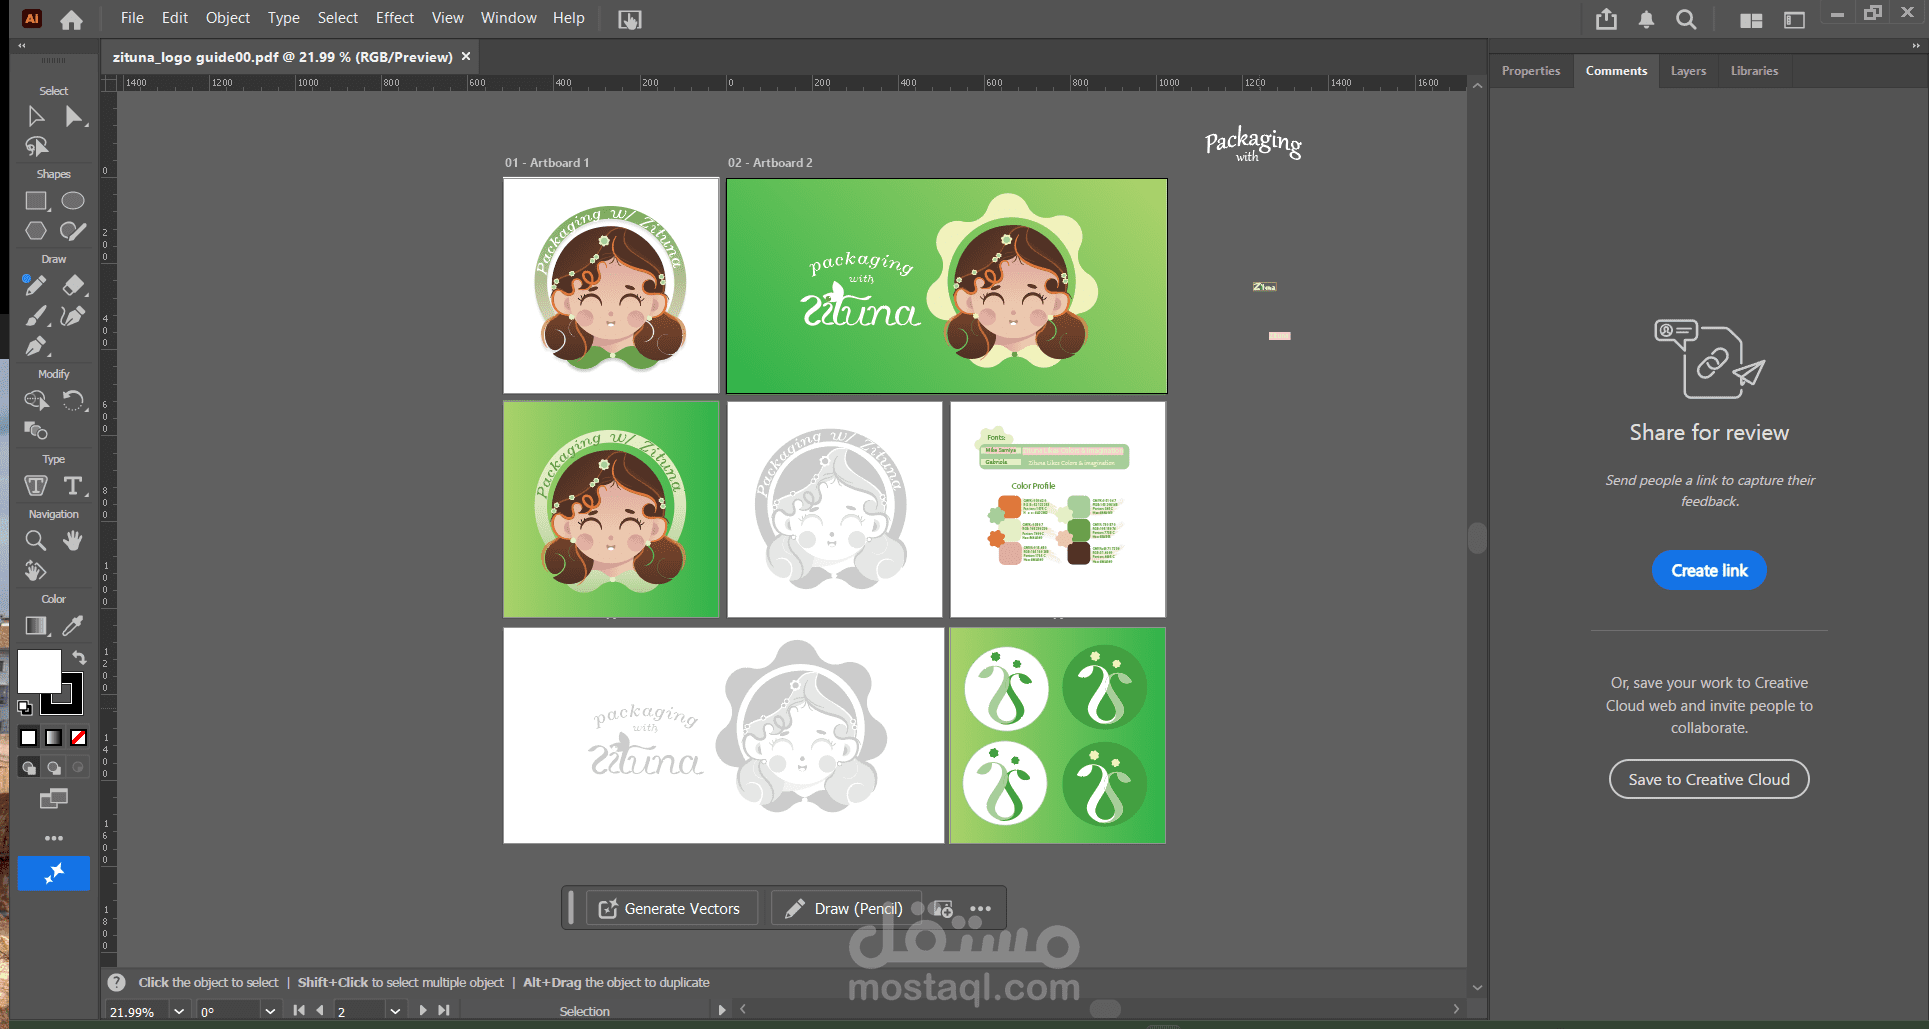Open the rotation angle dropdown
1929x1029 pixels.
click(270, 1011)
